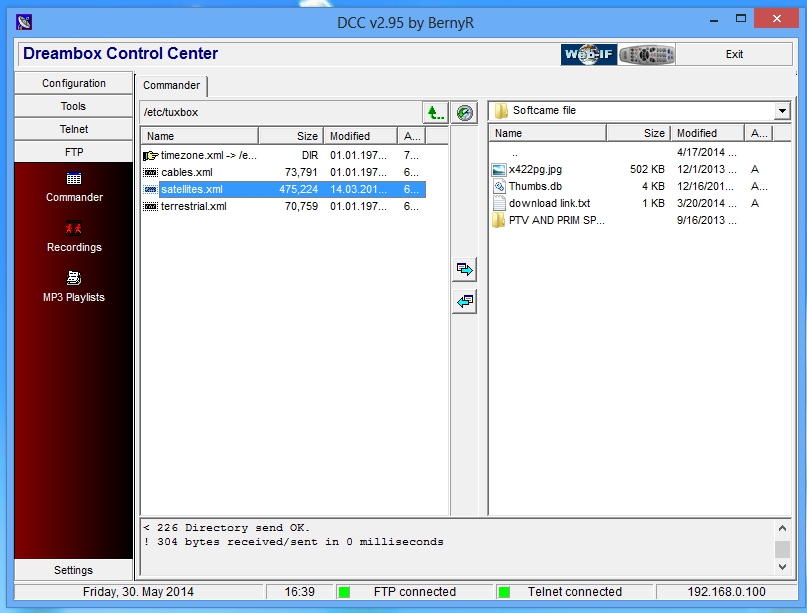The image size is (807, 613).
Task: Transfer file to the right pane
Action: coord(464,269)
